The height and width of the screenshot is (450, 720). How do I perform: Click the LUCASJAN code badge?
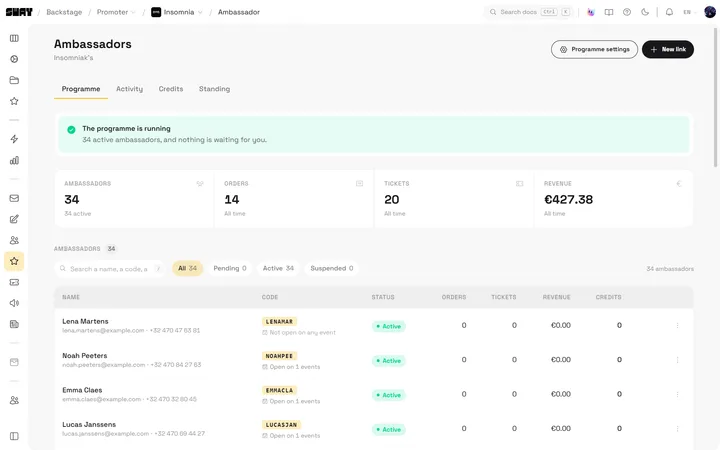(x=281, y=425)
